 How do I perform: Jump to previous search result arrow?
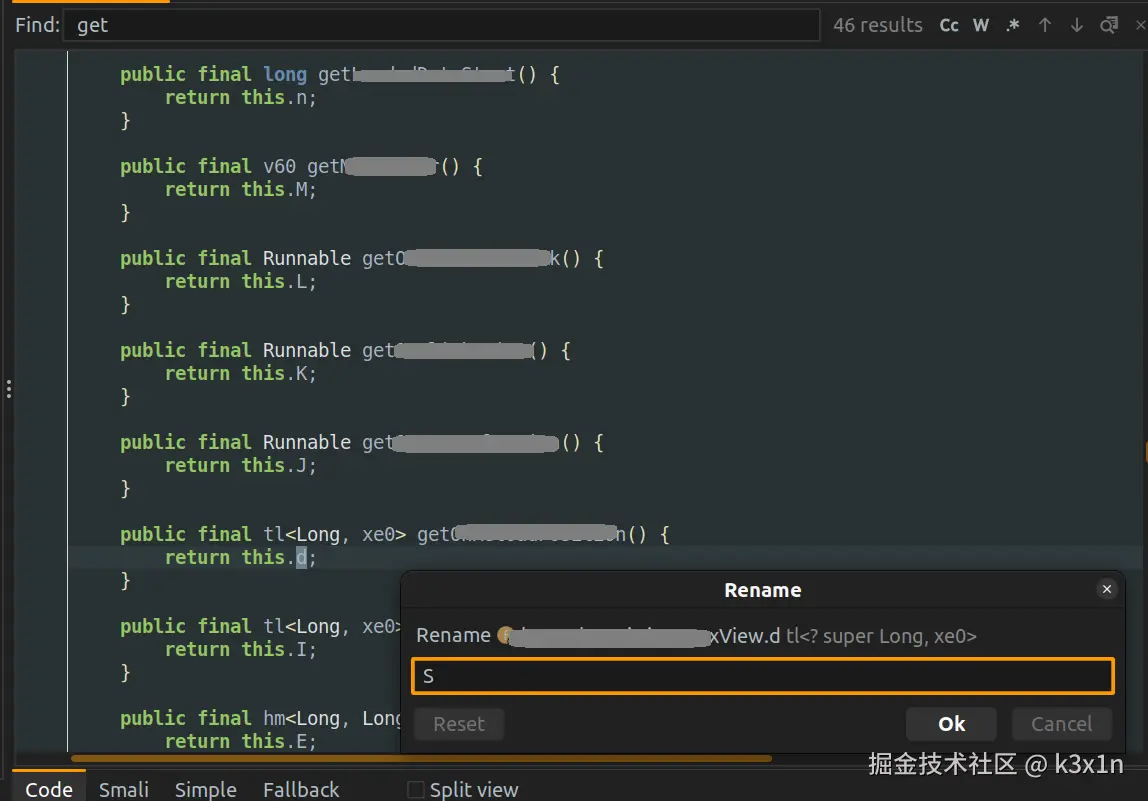[1045, 25]
